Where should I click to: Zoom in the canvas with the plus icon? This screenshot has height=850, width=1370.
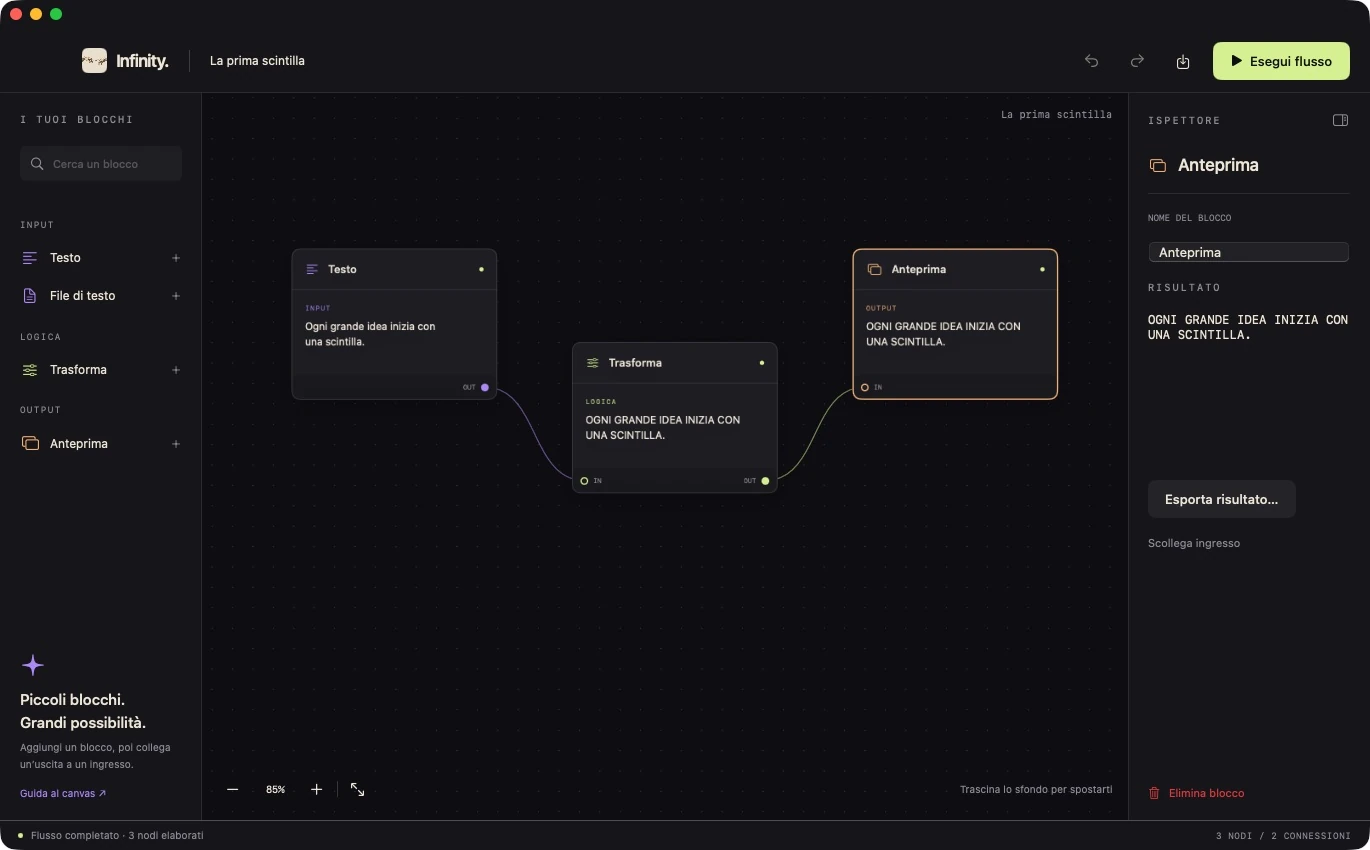[x=317, y=790]
